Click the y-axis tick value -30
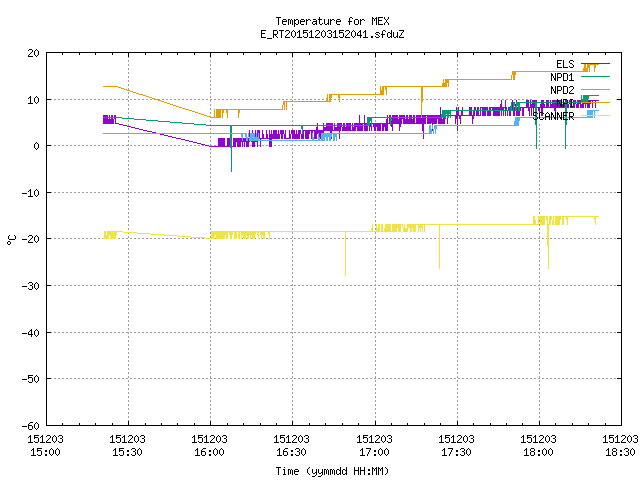Viewport: 640px width, 480px height. coord(31,286)
